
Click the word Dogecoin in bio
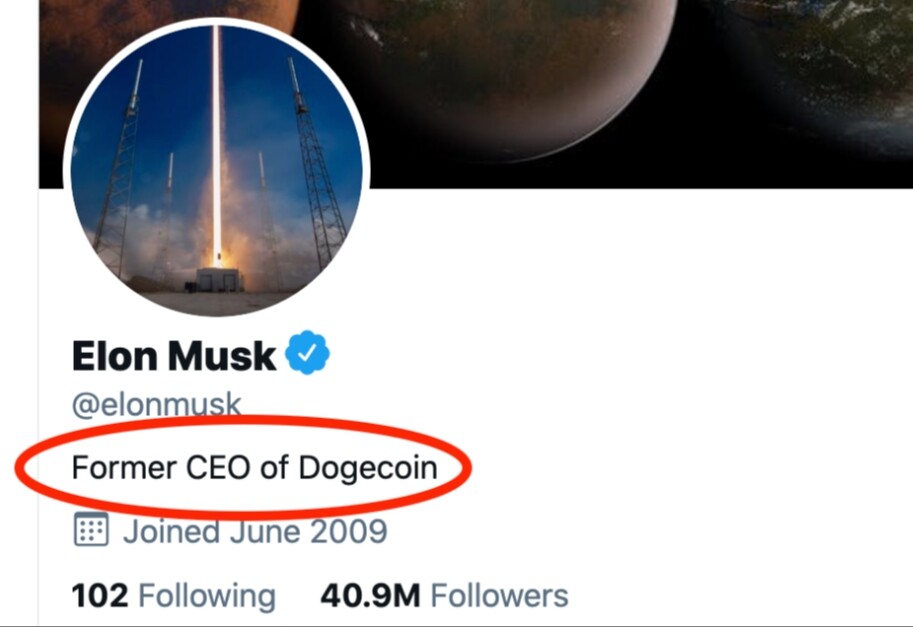(368, 468)
